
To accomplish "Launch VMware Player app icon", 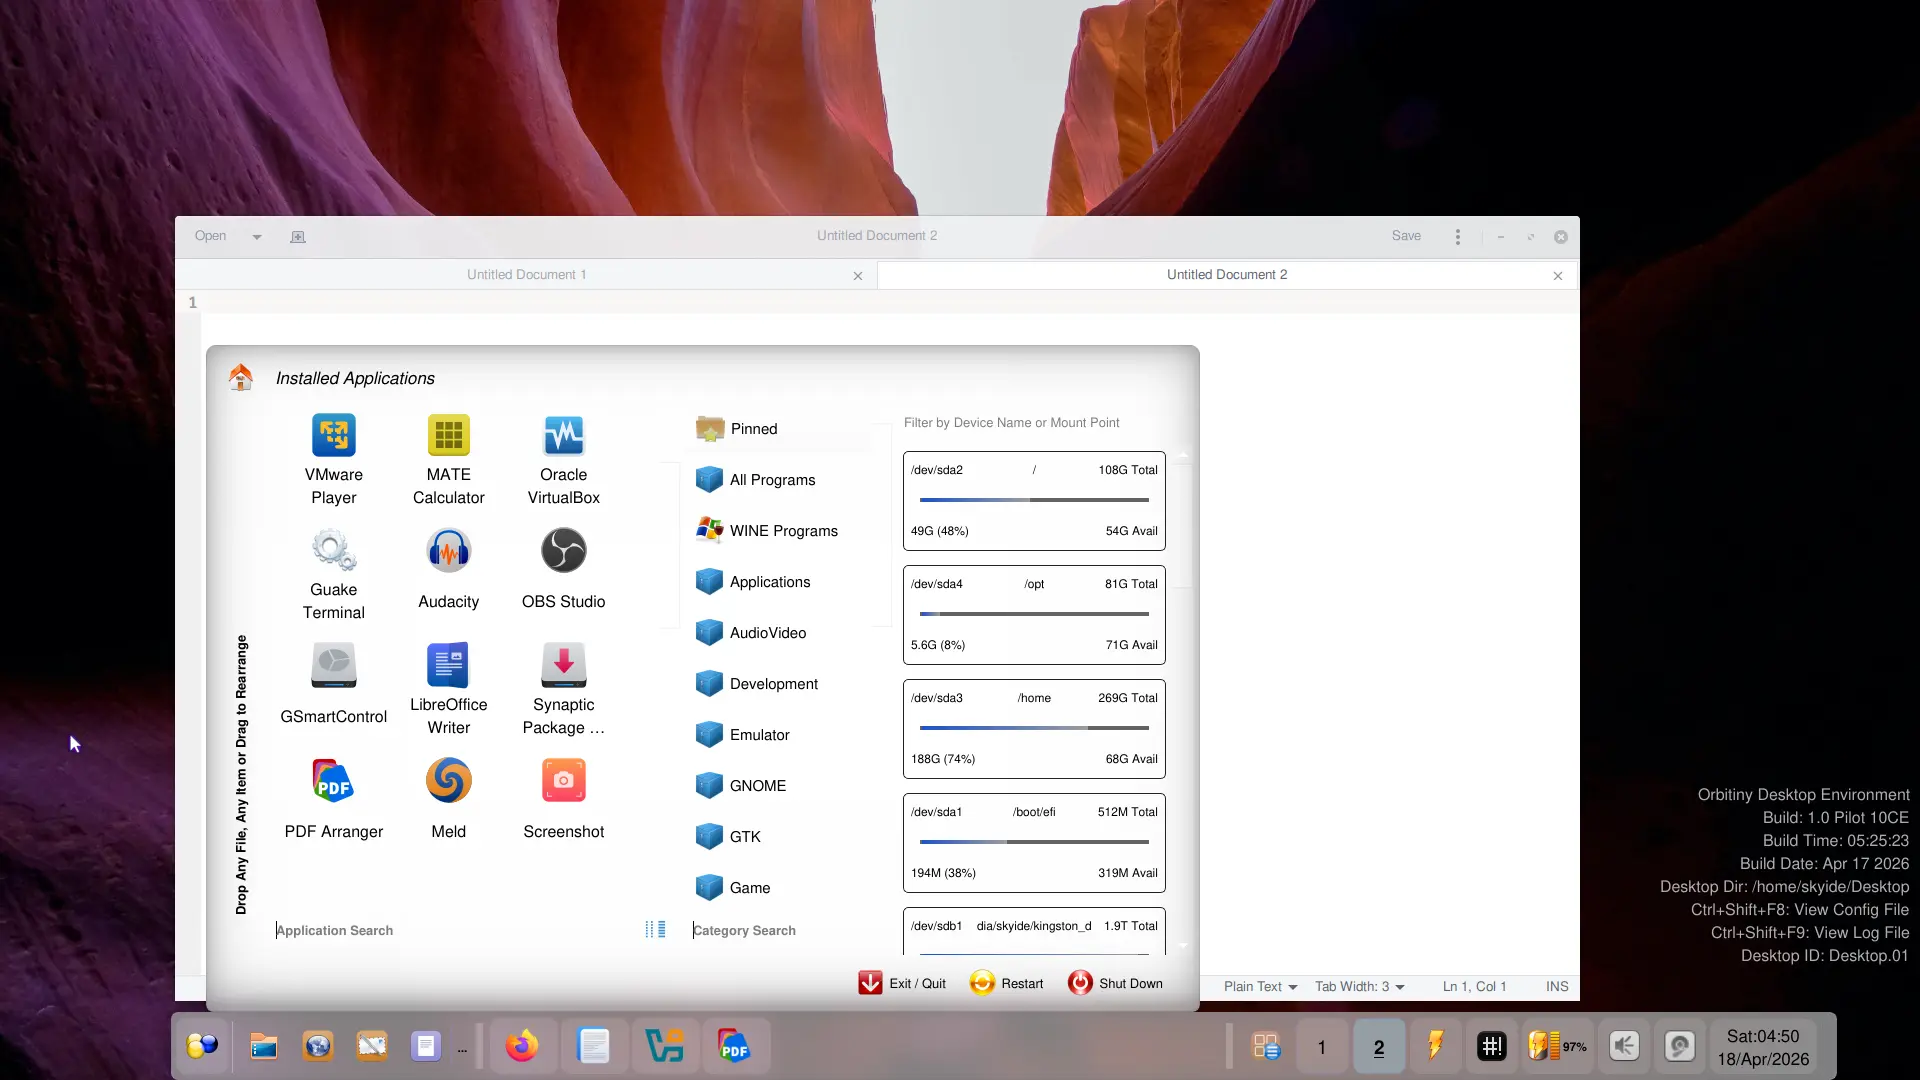I will pyautogui.click(x=333, y=436).
